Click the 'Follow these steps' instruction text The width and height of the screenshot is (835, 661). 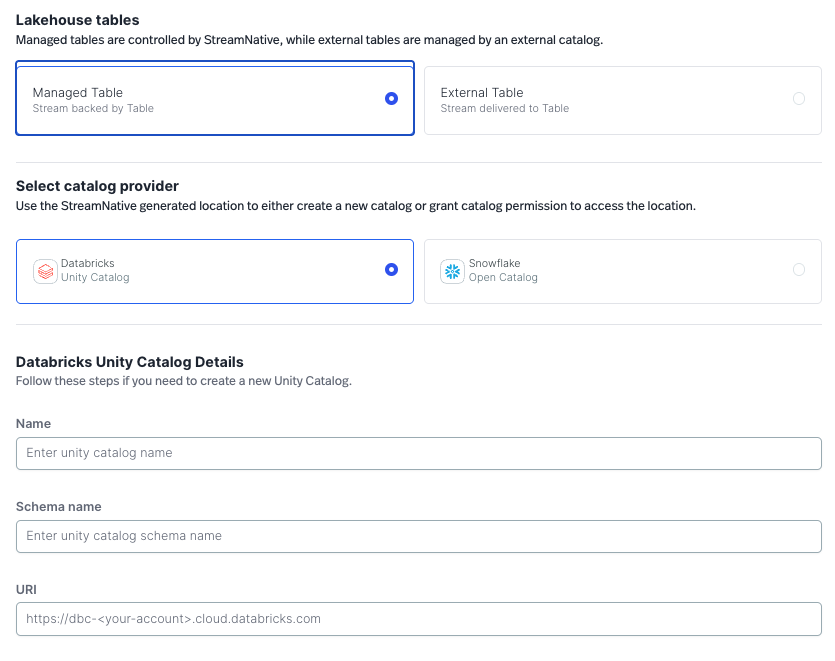click(183, 381)
